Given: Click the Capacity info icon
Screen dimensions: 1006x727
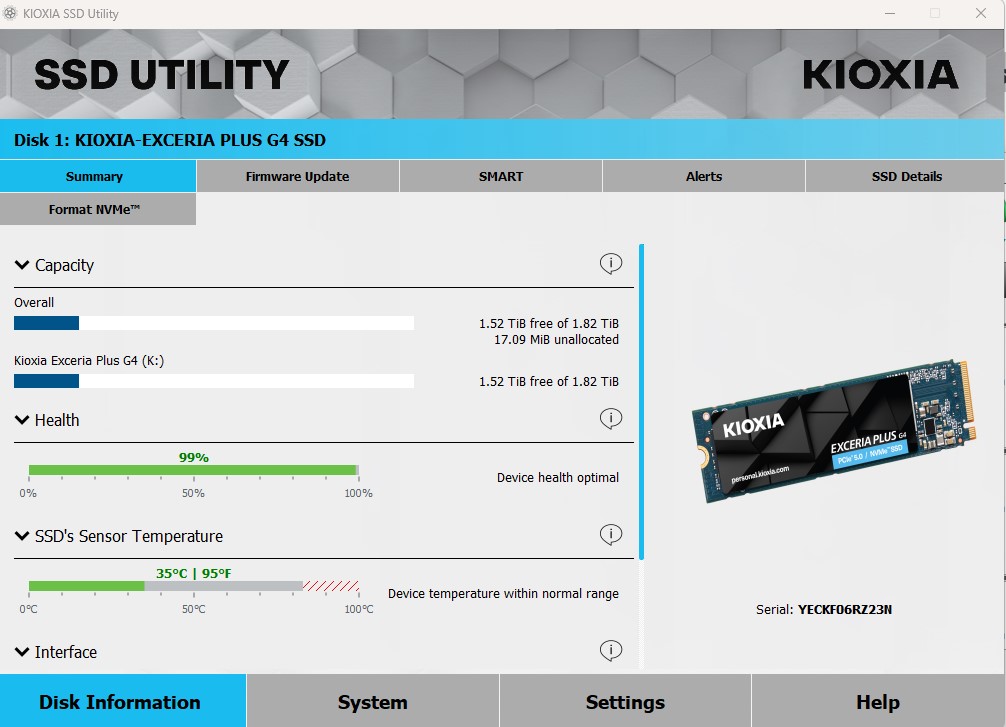Looking at the screenshot, I should click(610, 264).
